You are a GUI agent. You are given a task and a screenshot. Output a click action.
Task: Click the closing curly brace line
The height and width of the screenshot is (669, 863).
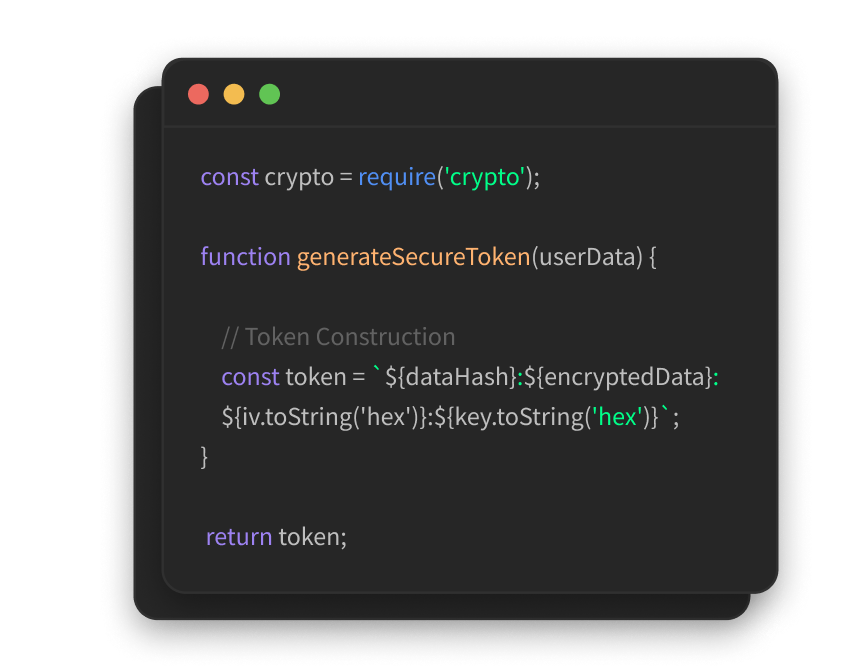click(204, 457)
